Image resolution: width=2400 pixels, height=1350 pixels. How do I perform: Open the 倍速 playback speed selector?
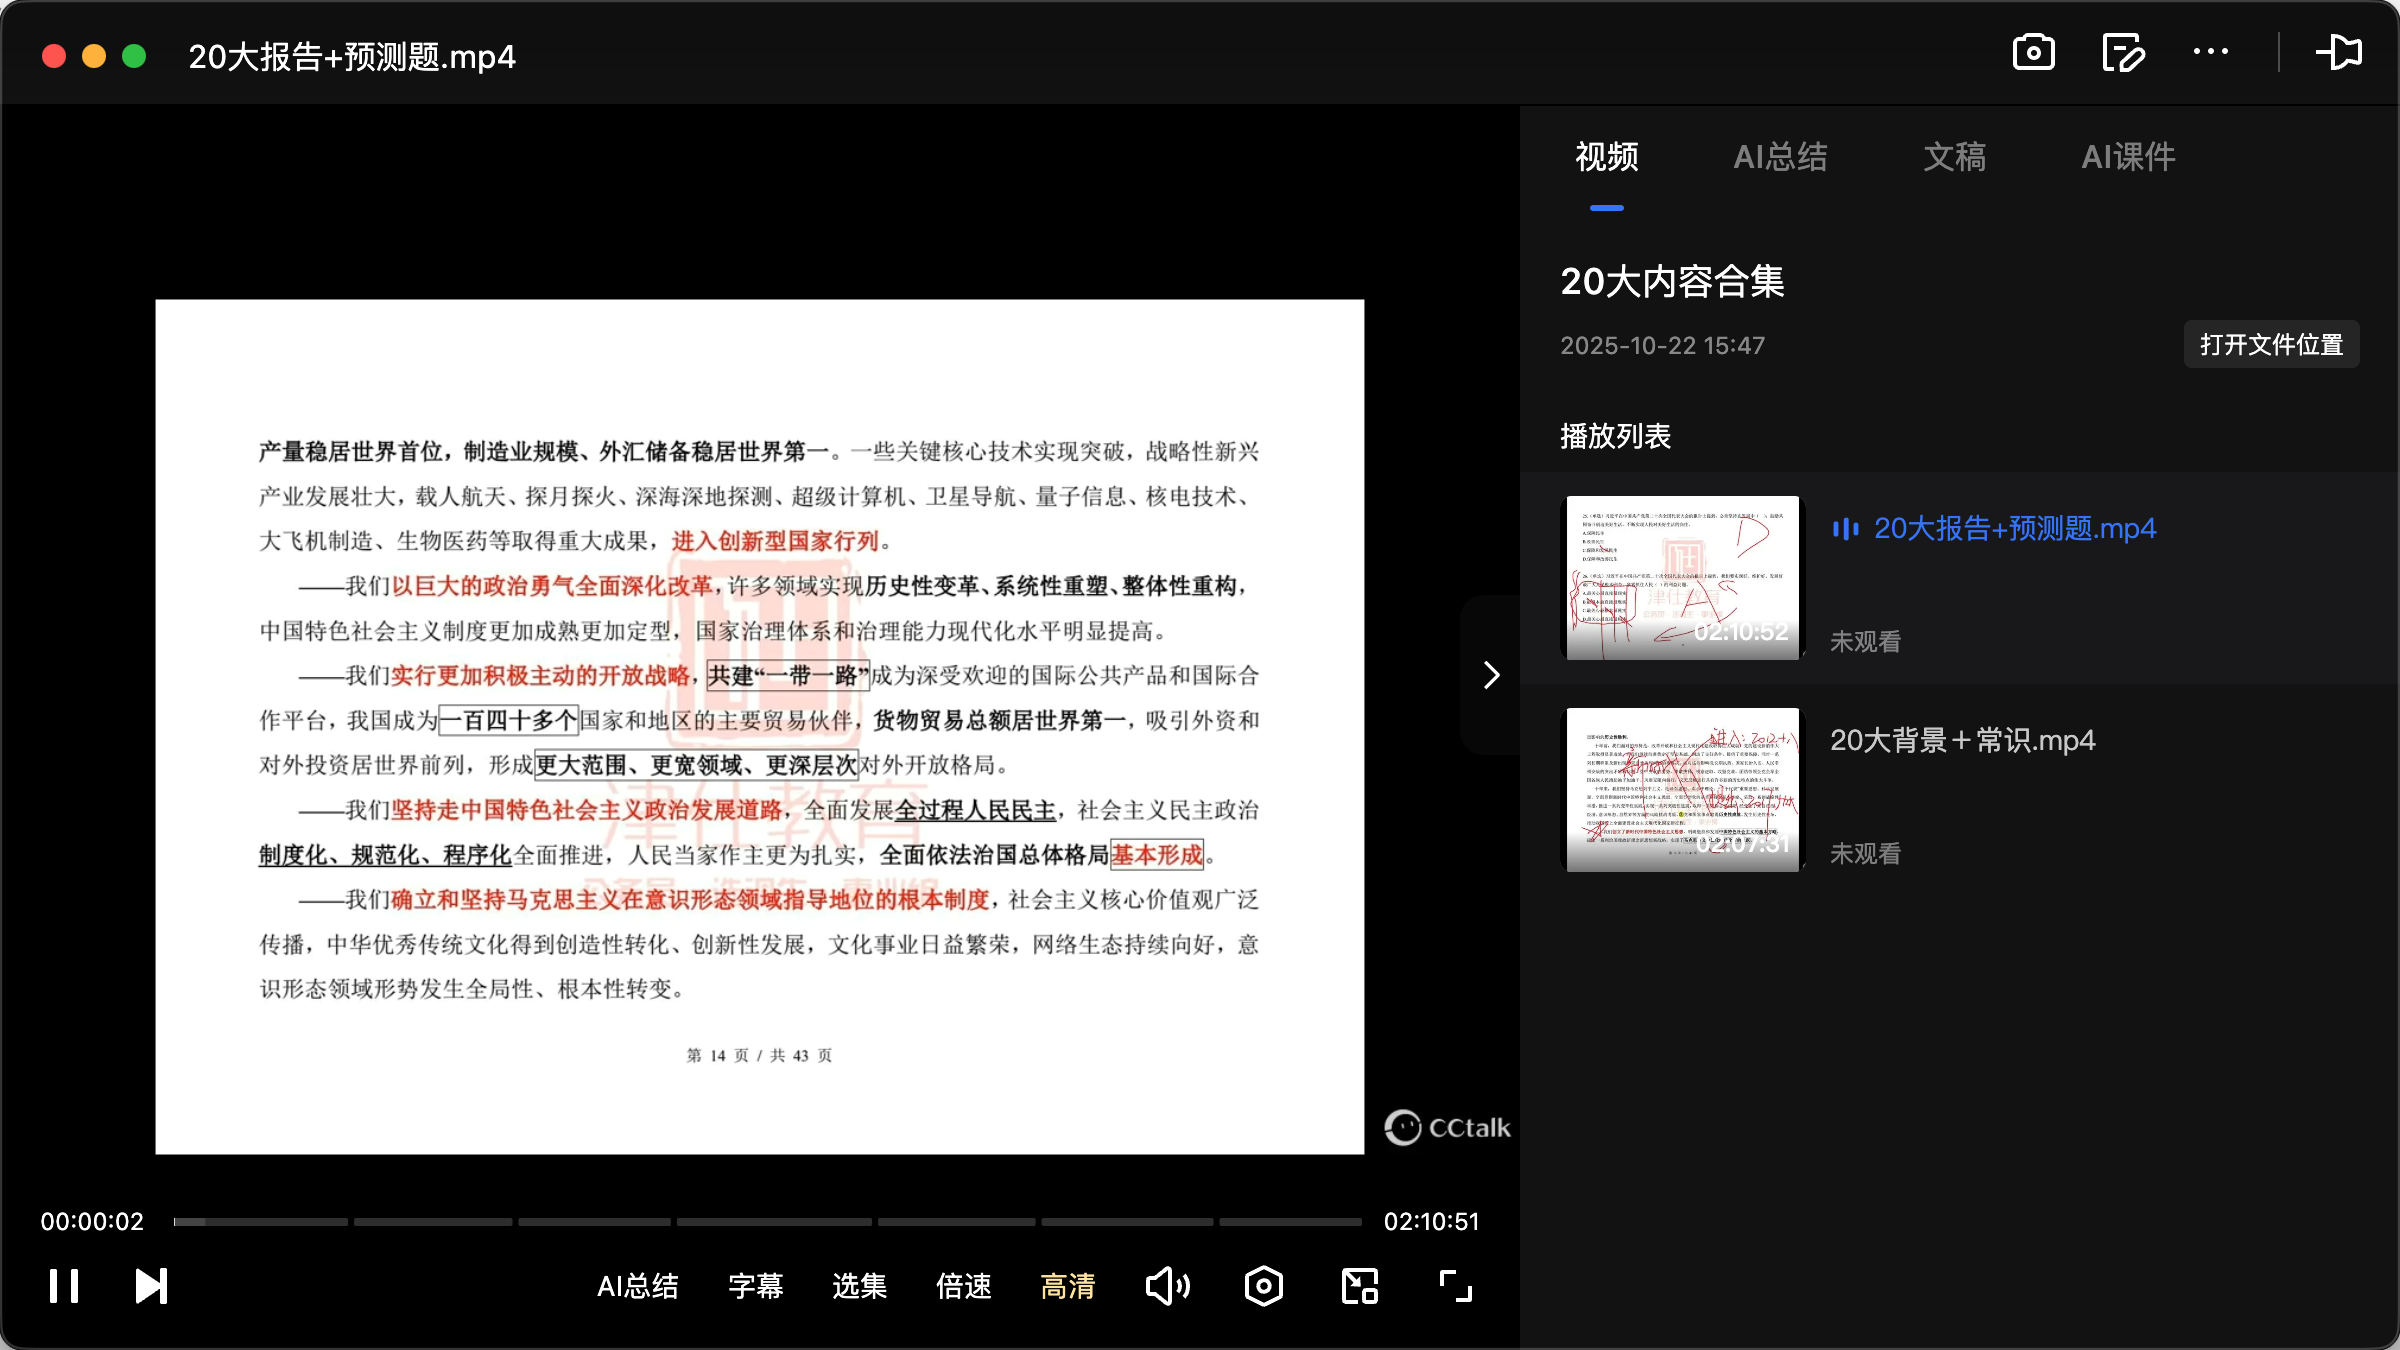[x=962, y=1287]
